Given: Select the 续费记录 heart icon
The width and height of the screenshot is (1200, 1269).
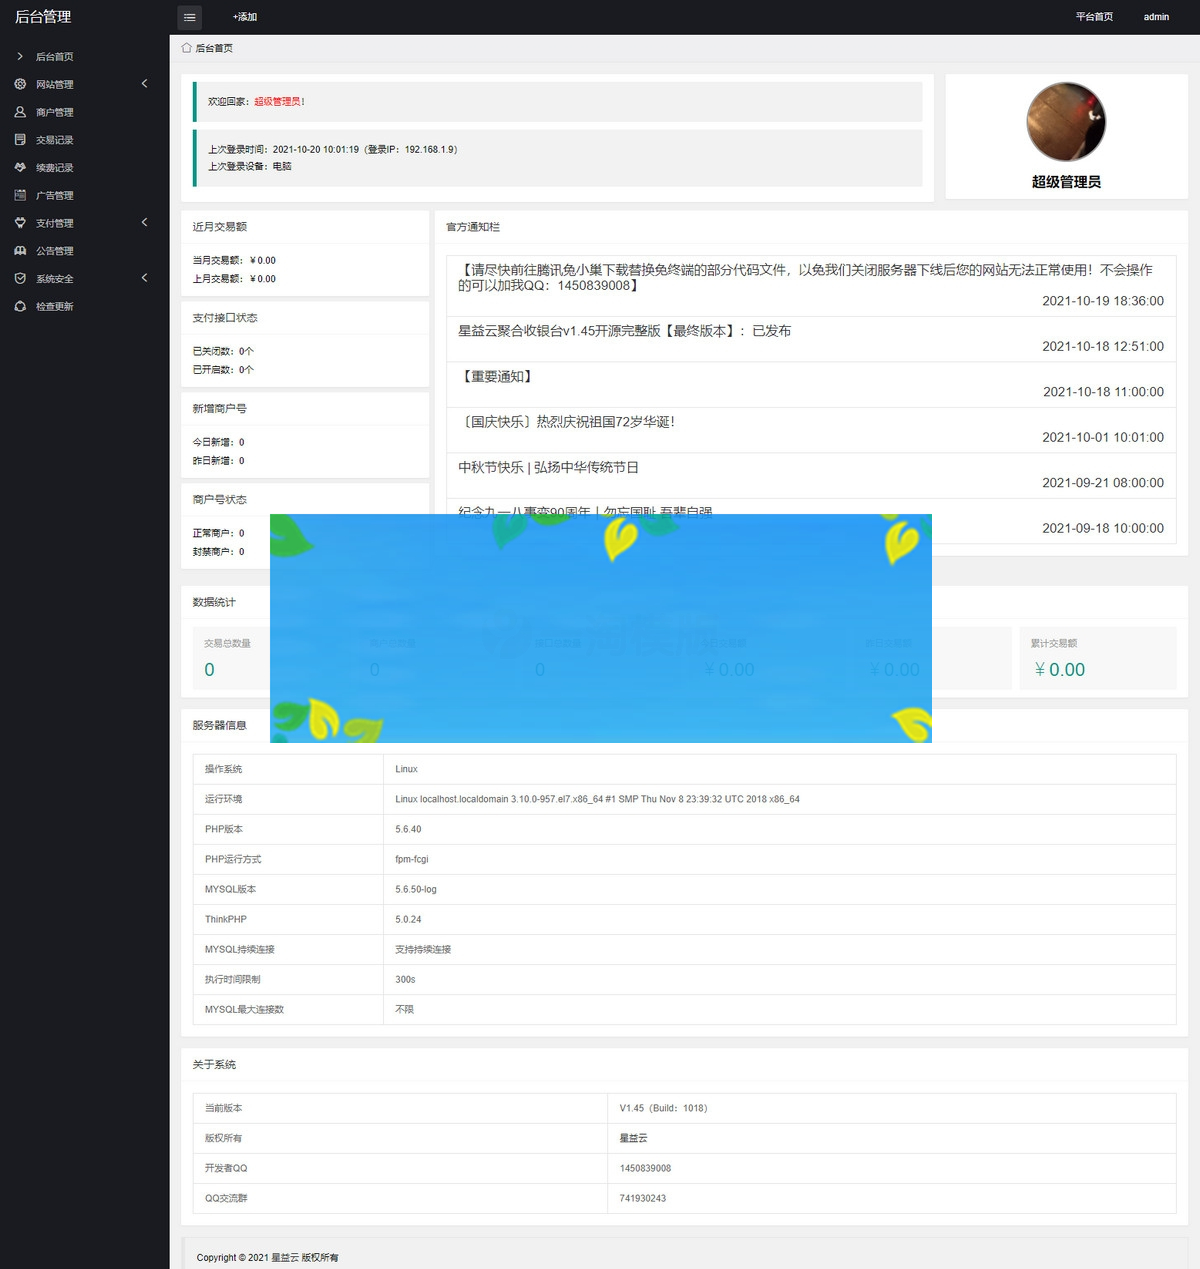Looking at the screenshot, I should pos(19,167).
